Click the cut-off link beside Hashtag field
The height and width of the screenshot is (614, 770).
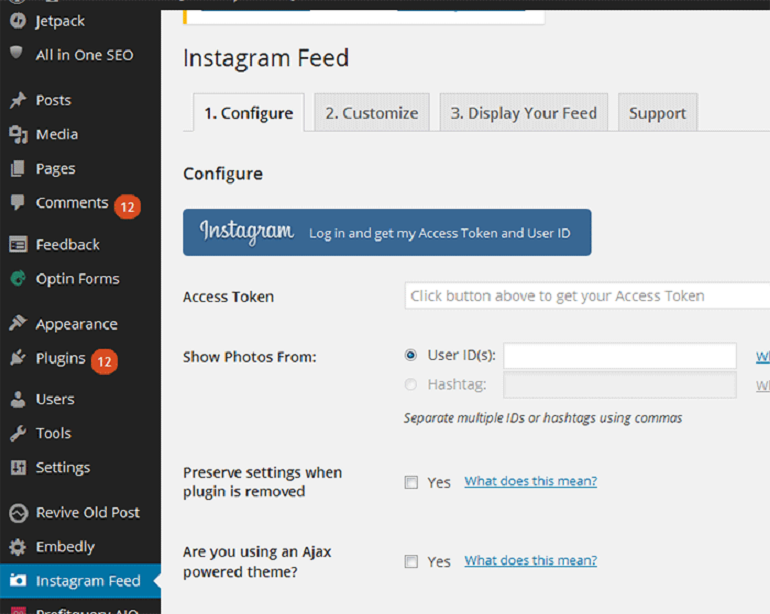point(763,386)
